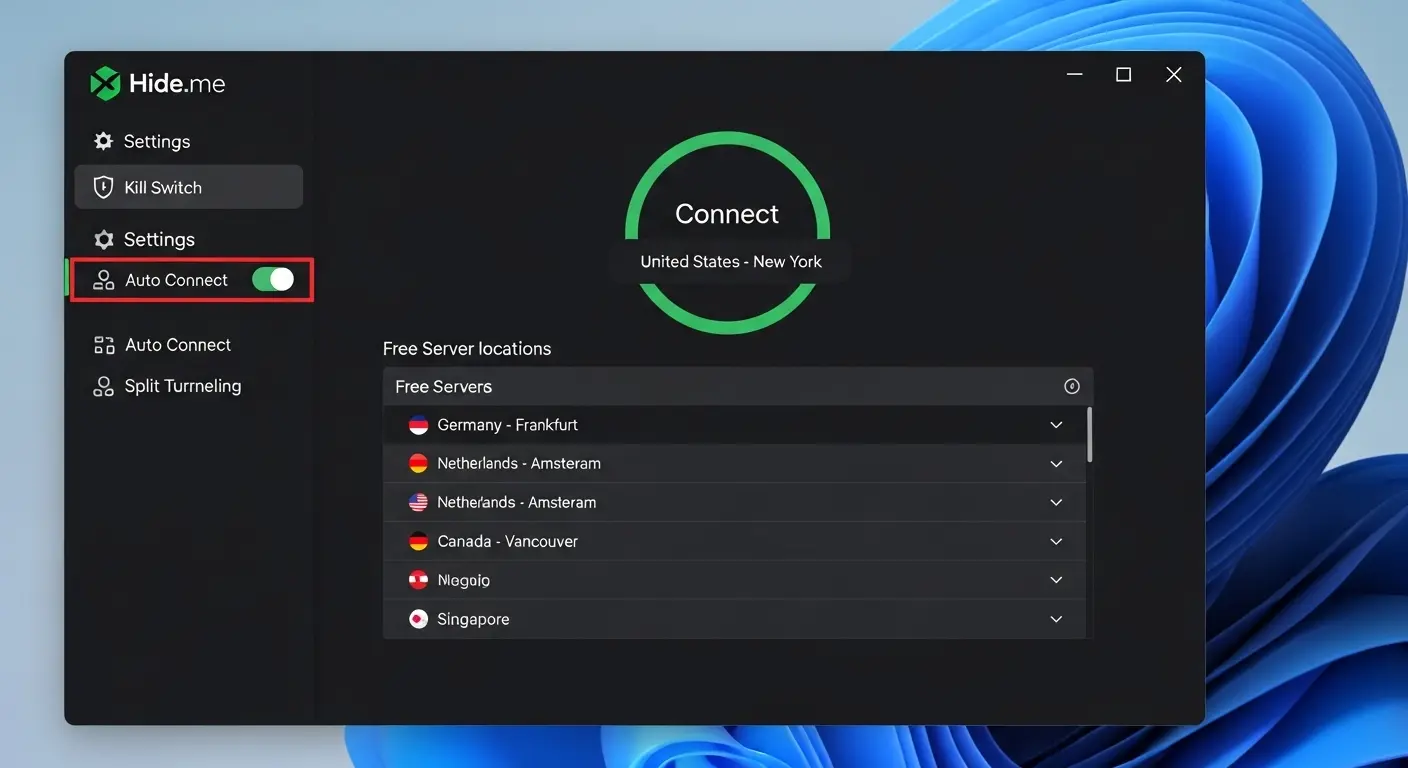The height and width of the screenshot is (768, 1408).
Task: Click the Germany - Frankfurt flag icon
Action: [x=419, y=425]
